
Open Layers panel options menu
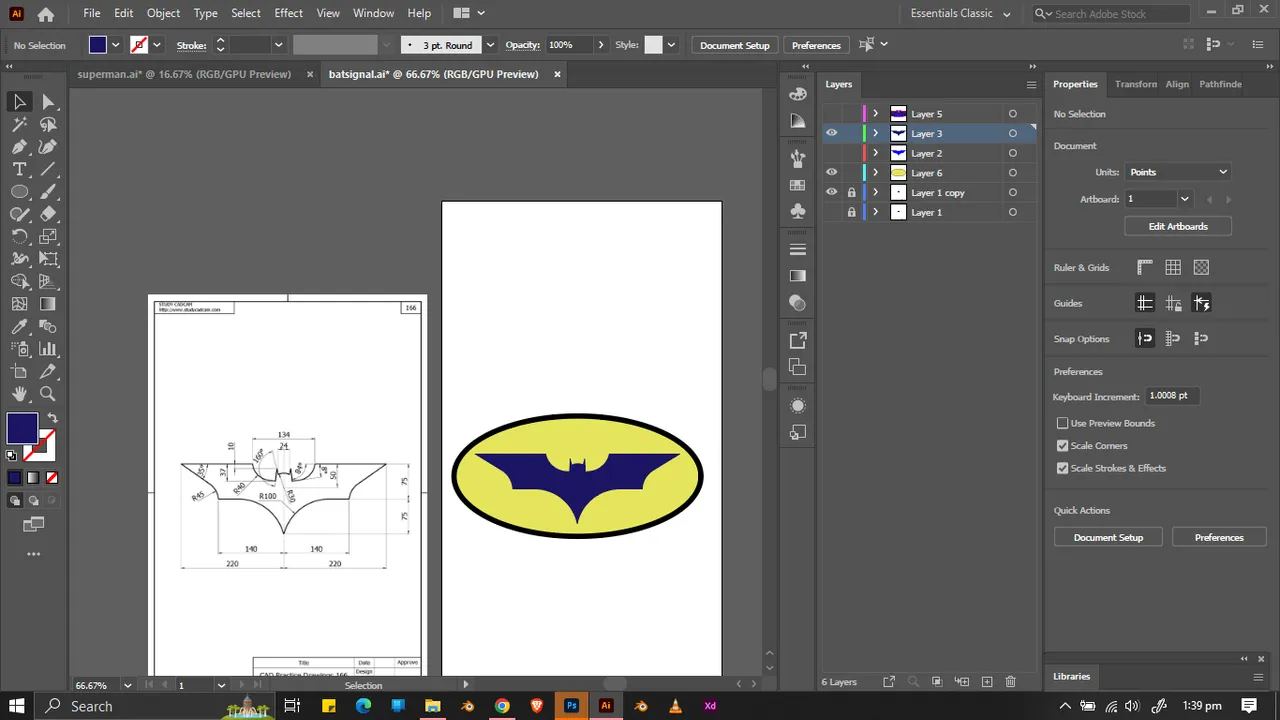(x=1031, y=85)
